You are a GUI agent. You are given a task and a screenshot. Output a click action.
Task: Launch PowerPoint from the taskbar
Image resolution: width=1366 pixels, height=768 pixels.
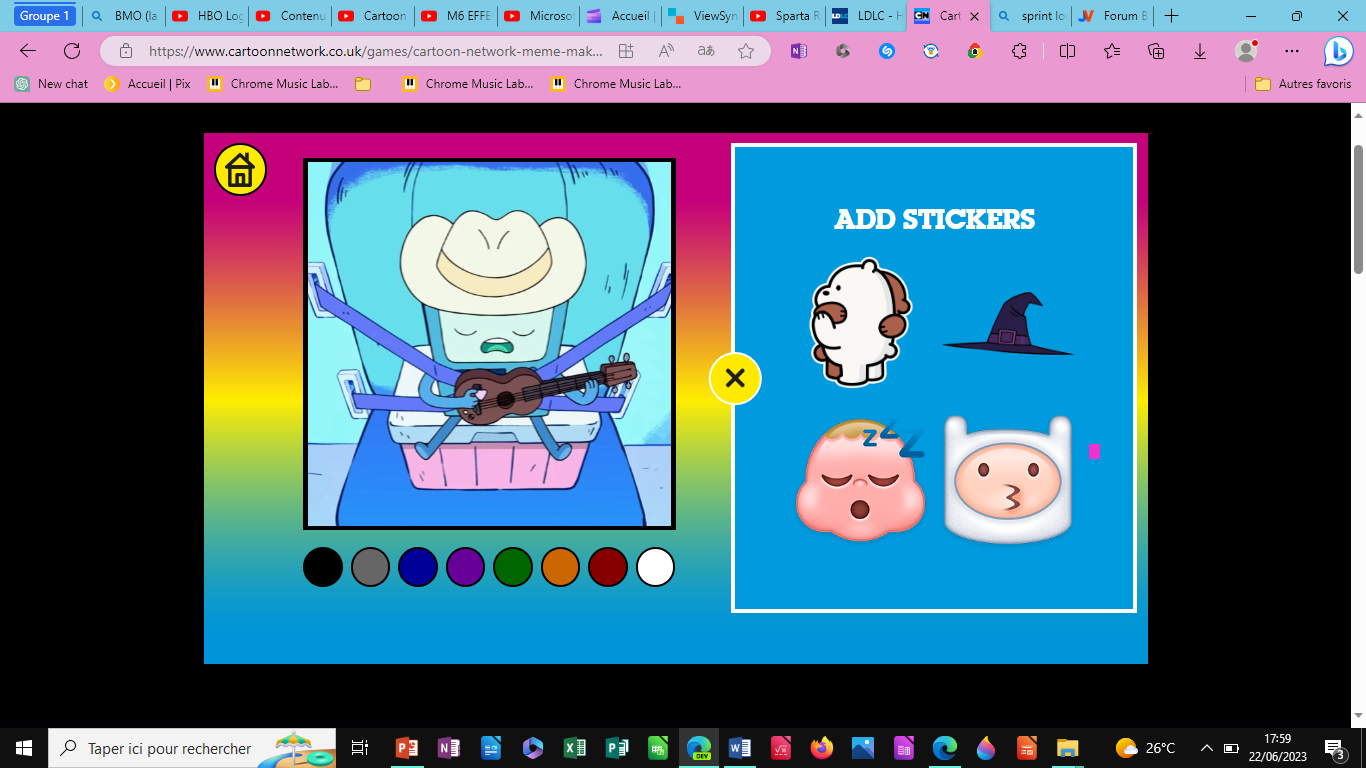406,748
